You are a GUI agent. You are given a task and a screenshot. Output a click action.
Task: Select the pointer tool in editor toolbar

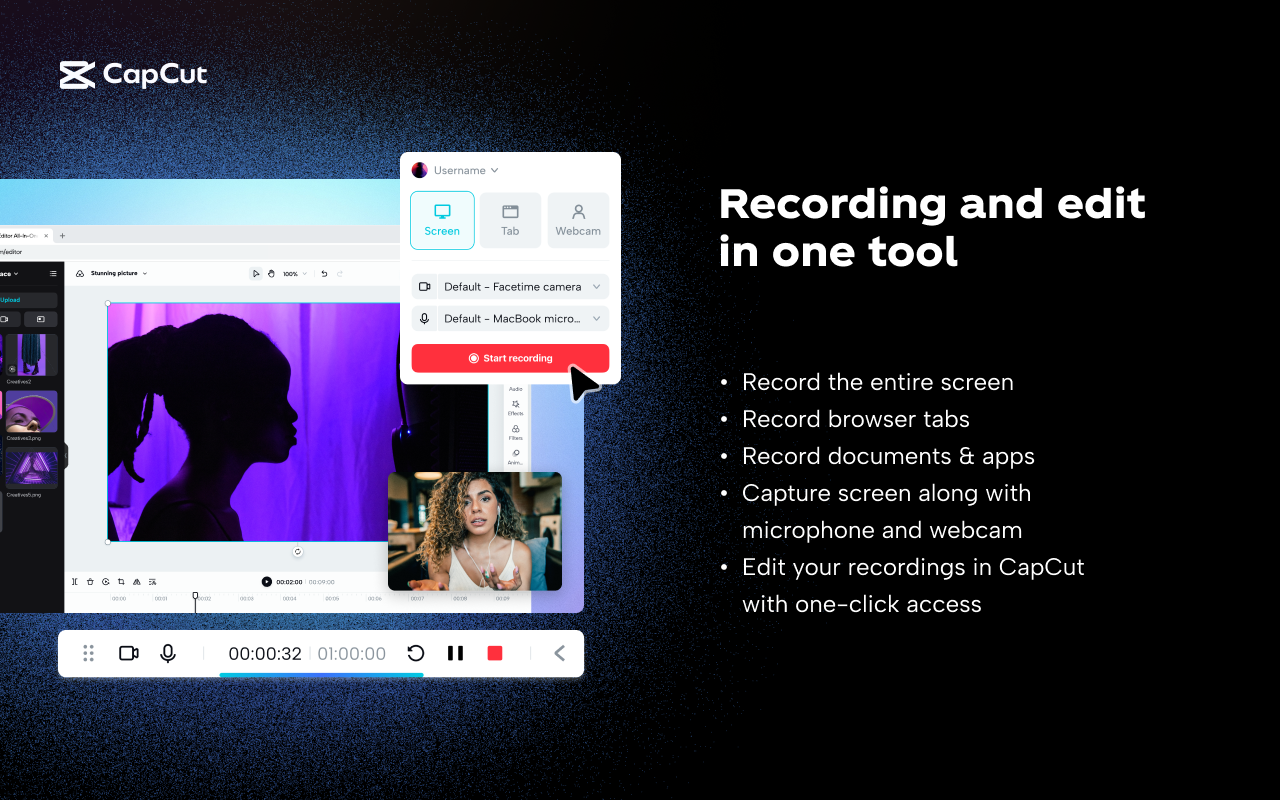(x=256, y=273)
